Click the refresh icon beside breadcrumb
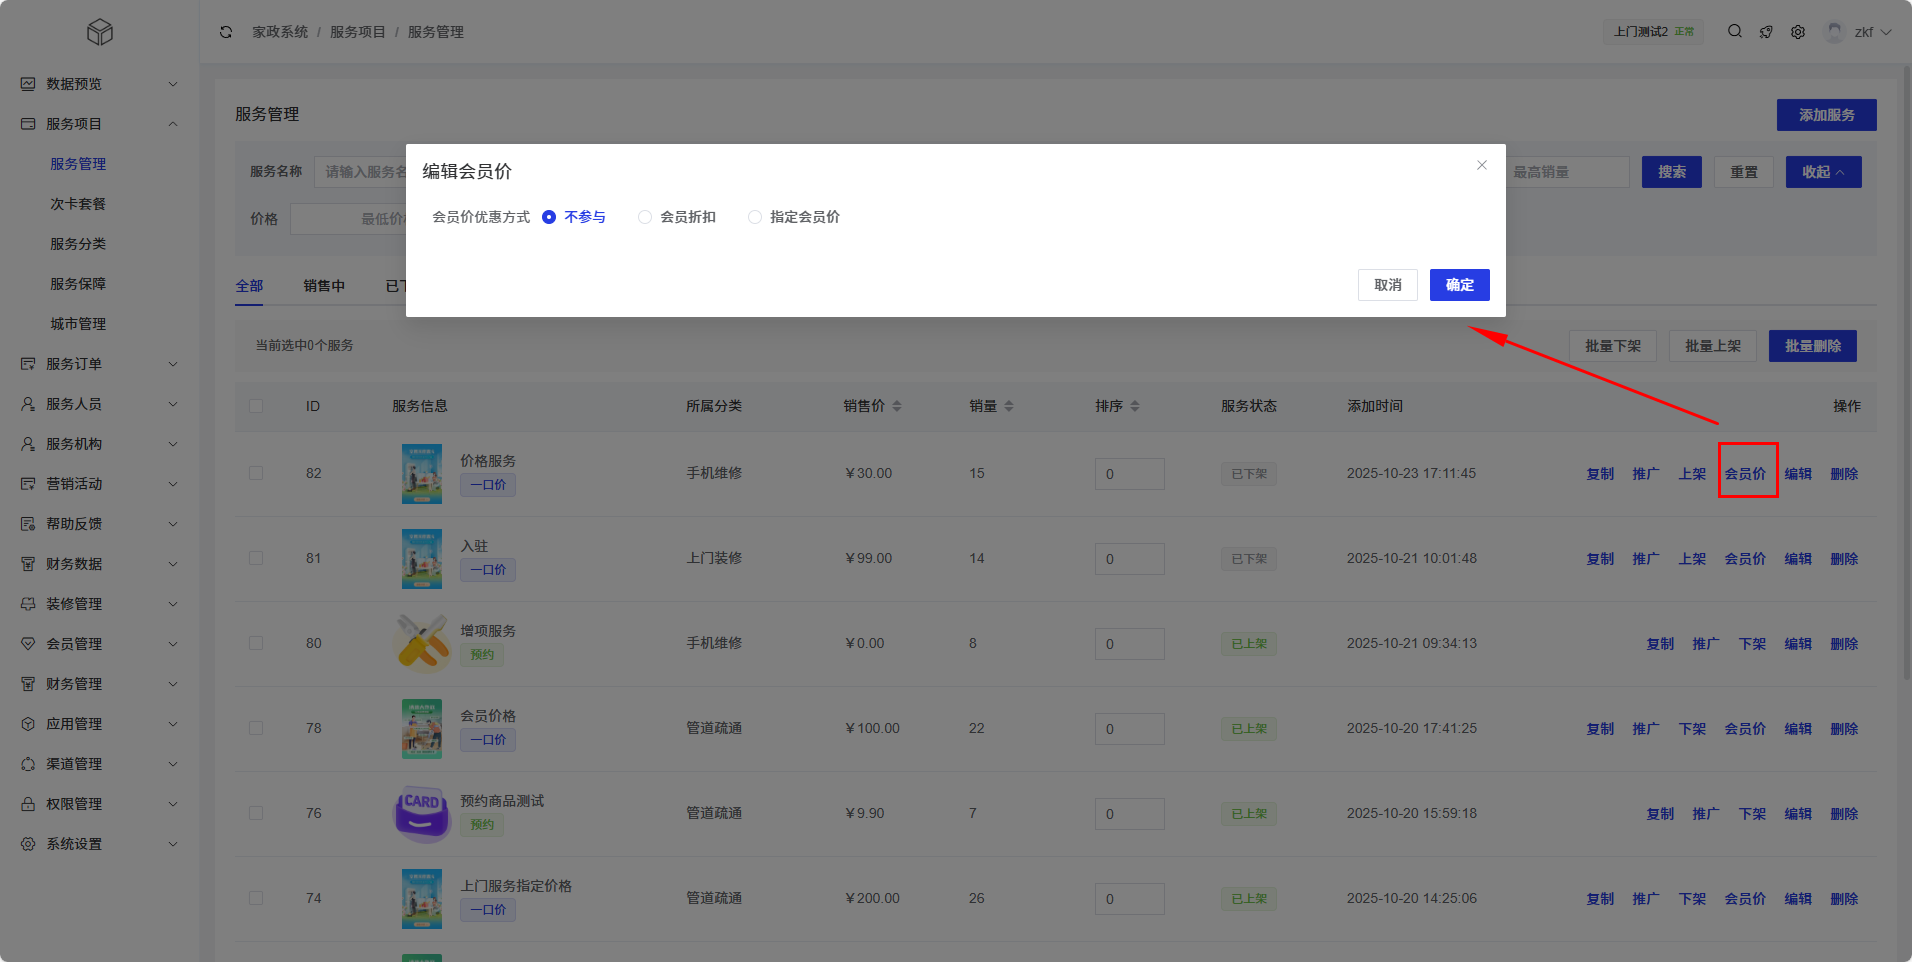The width and height of the screenshot is (1912, 962). pos(226,32)
